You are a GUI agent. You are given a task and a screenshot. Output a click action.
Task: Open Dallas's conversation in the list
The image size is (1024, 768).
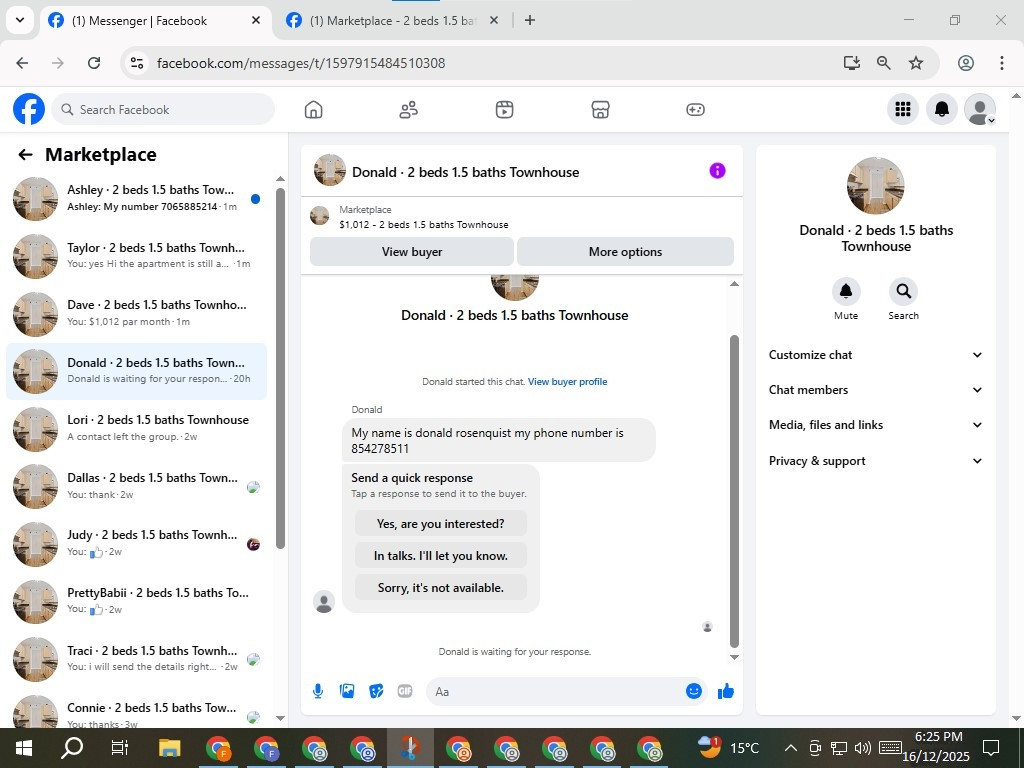coord(136,485)
